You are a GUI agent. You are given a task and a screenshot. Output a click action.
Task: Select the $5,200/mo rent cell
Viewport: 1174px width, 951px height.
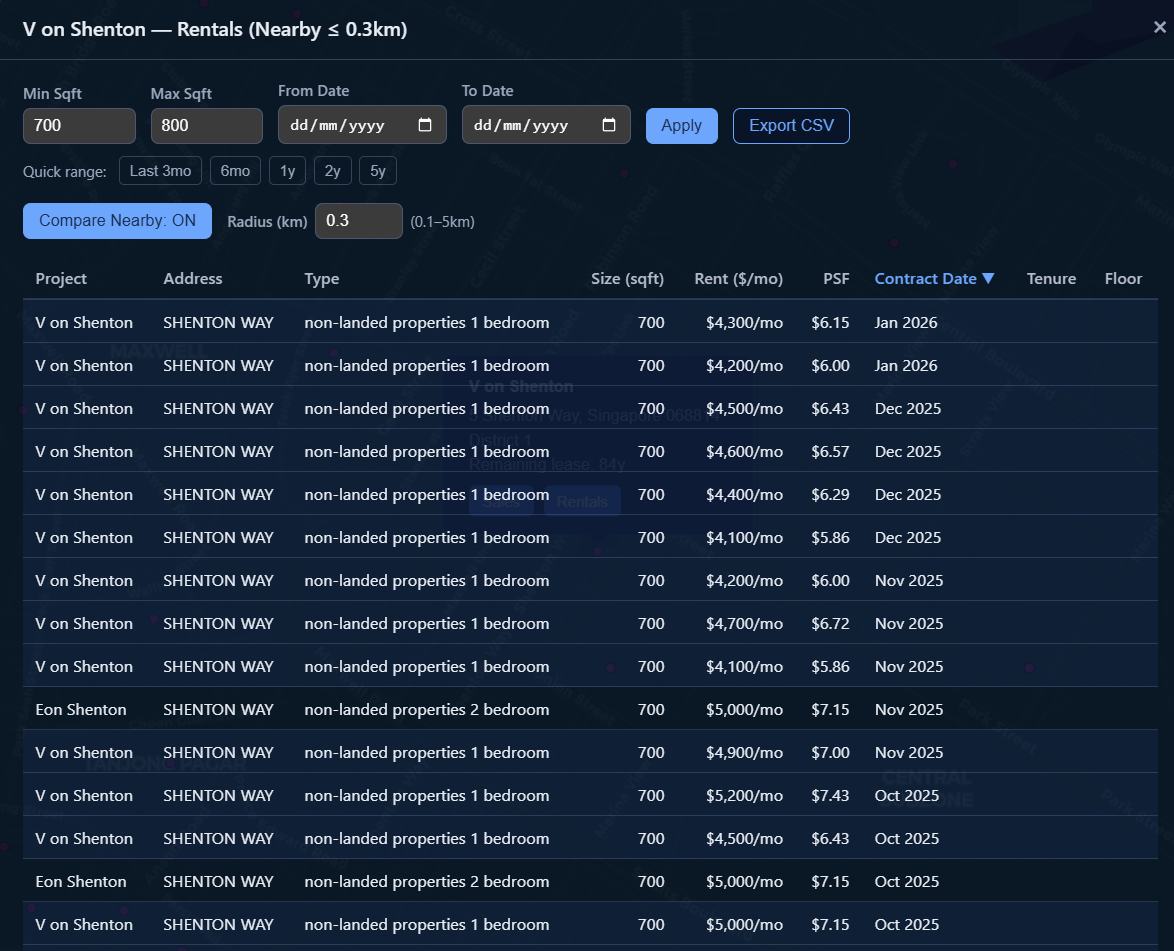pyautogui.click(x=744, y=796)
